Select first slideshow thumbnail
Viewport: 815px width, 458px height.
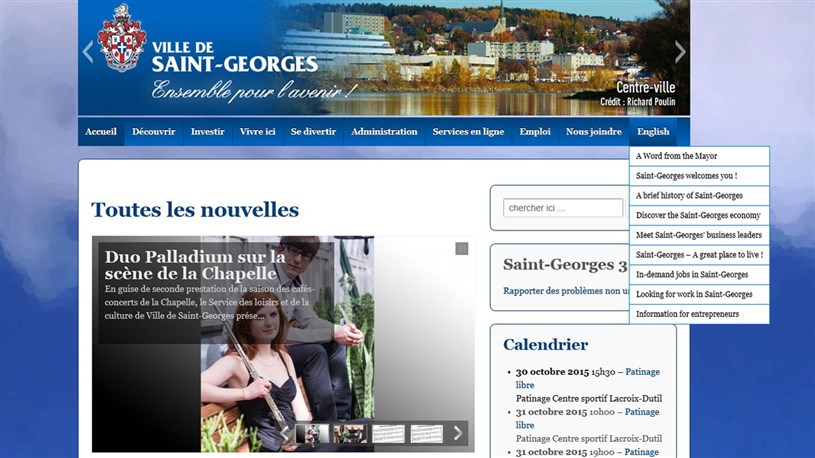312,434
